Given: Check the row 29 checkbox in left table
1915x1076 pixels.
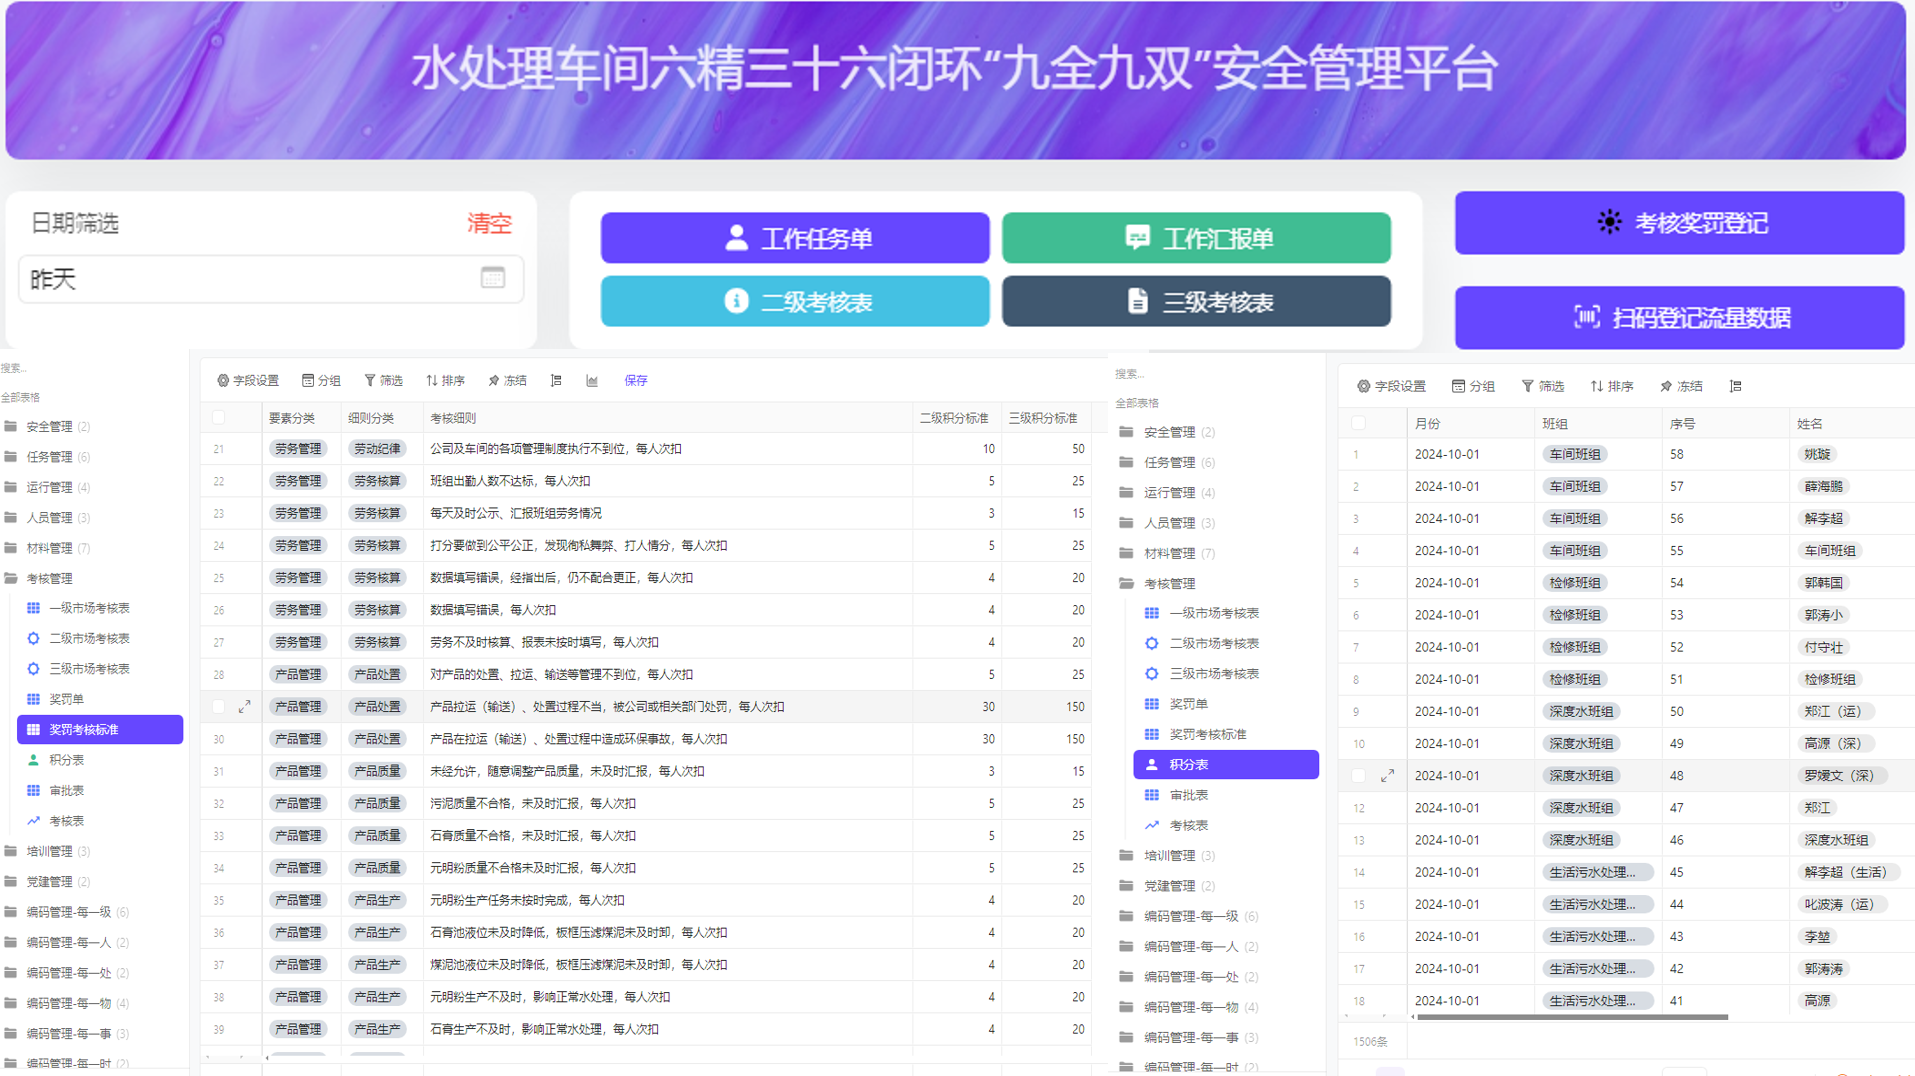Looking at the screenshot, I should (219, 707).
